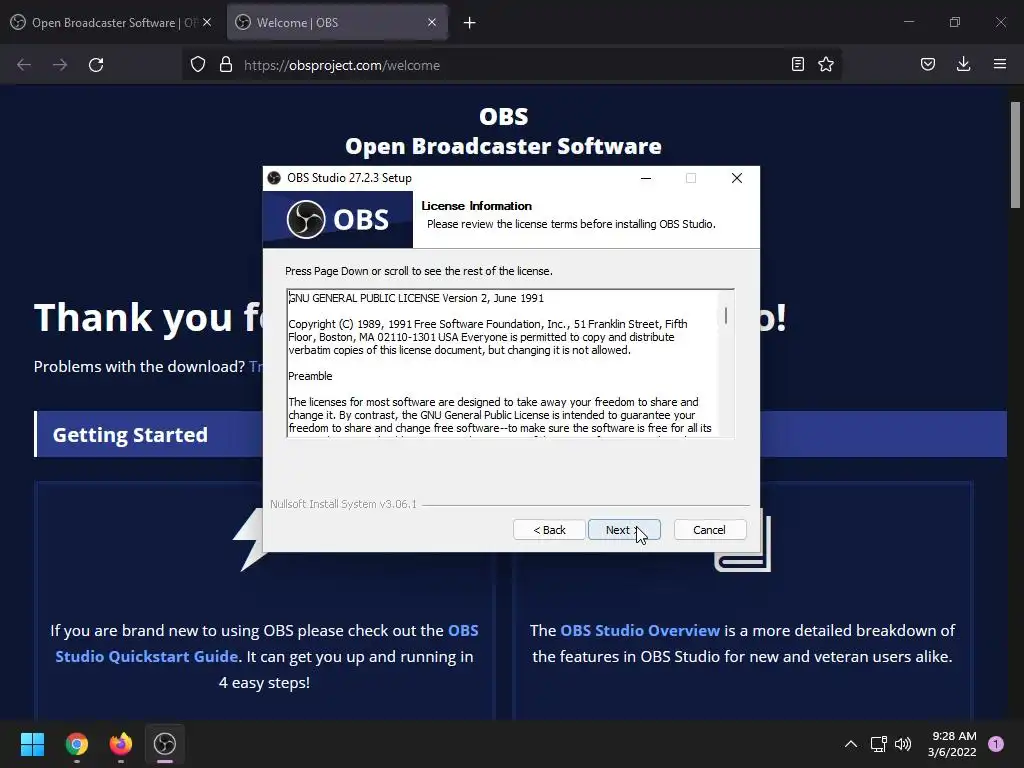Click 'Problems with the download?' text

point(139,366)
